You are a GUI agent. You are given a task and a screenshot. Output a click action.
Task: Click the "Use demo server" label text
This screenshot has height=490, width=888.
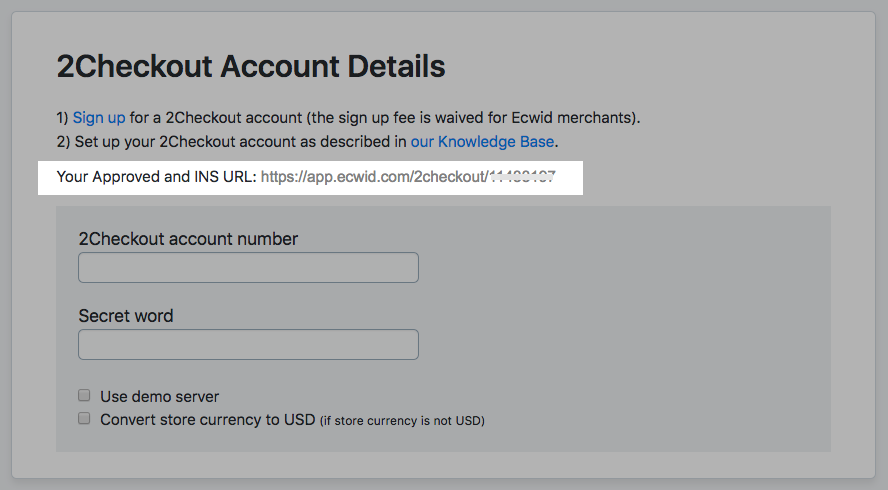(160, 397)
